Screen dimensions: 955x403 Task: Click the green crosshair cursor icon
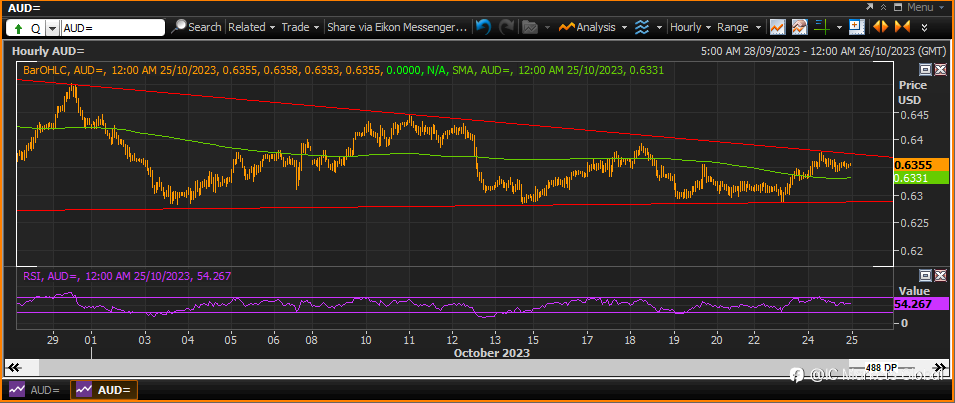coord(822,27)
